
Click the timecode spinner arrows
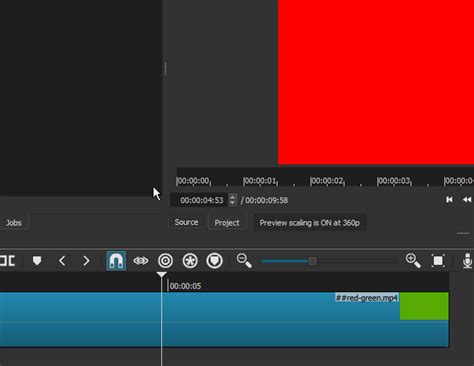click(233, 200)
